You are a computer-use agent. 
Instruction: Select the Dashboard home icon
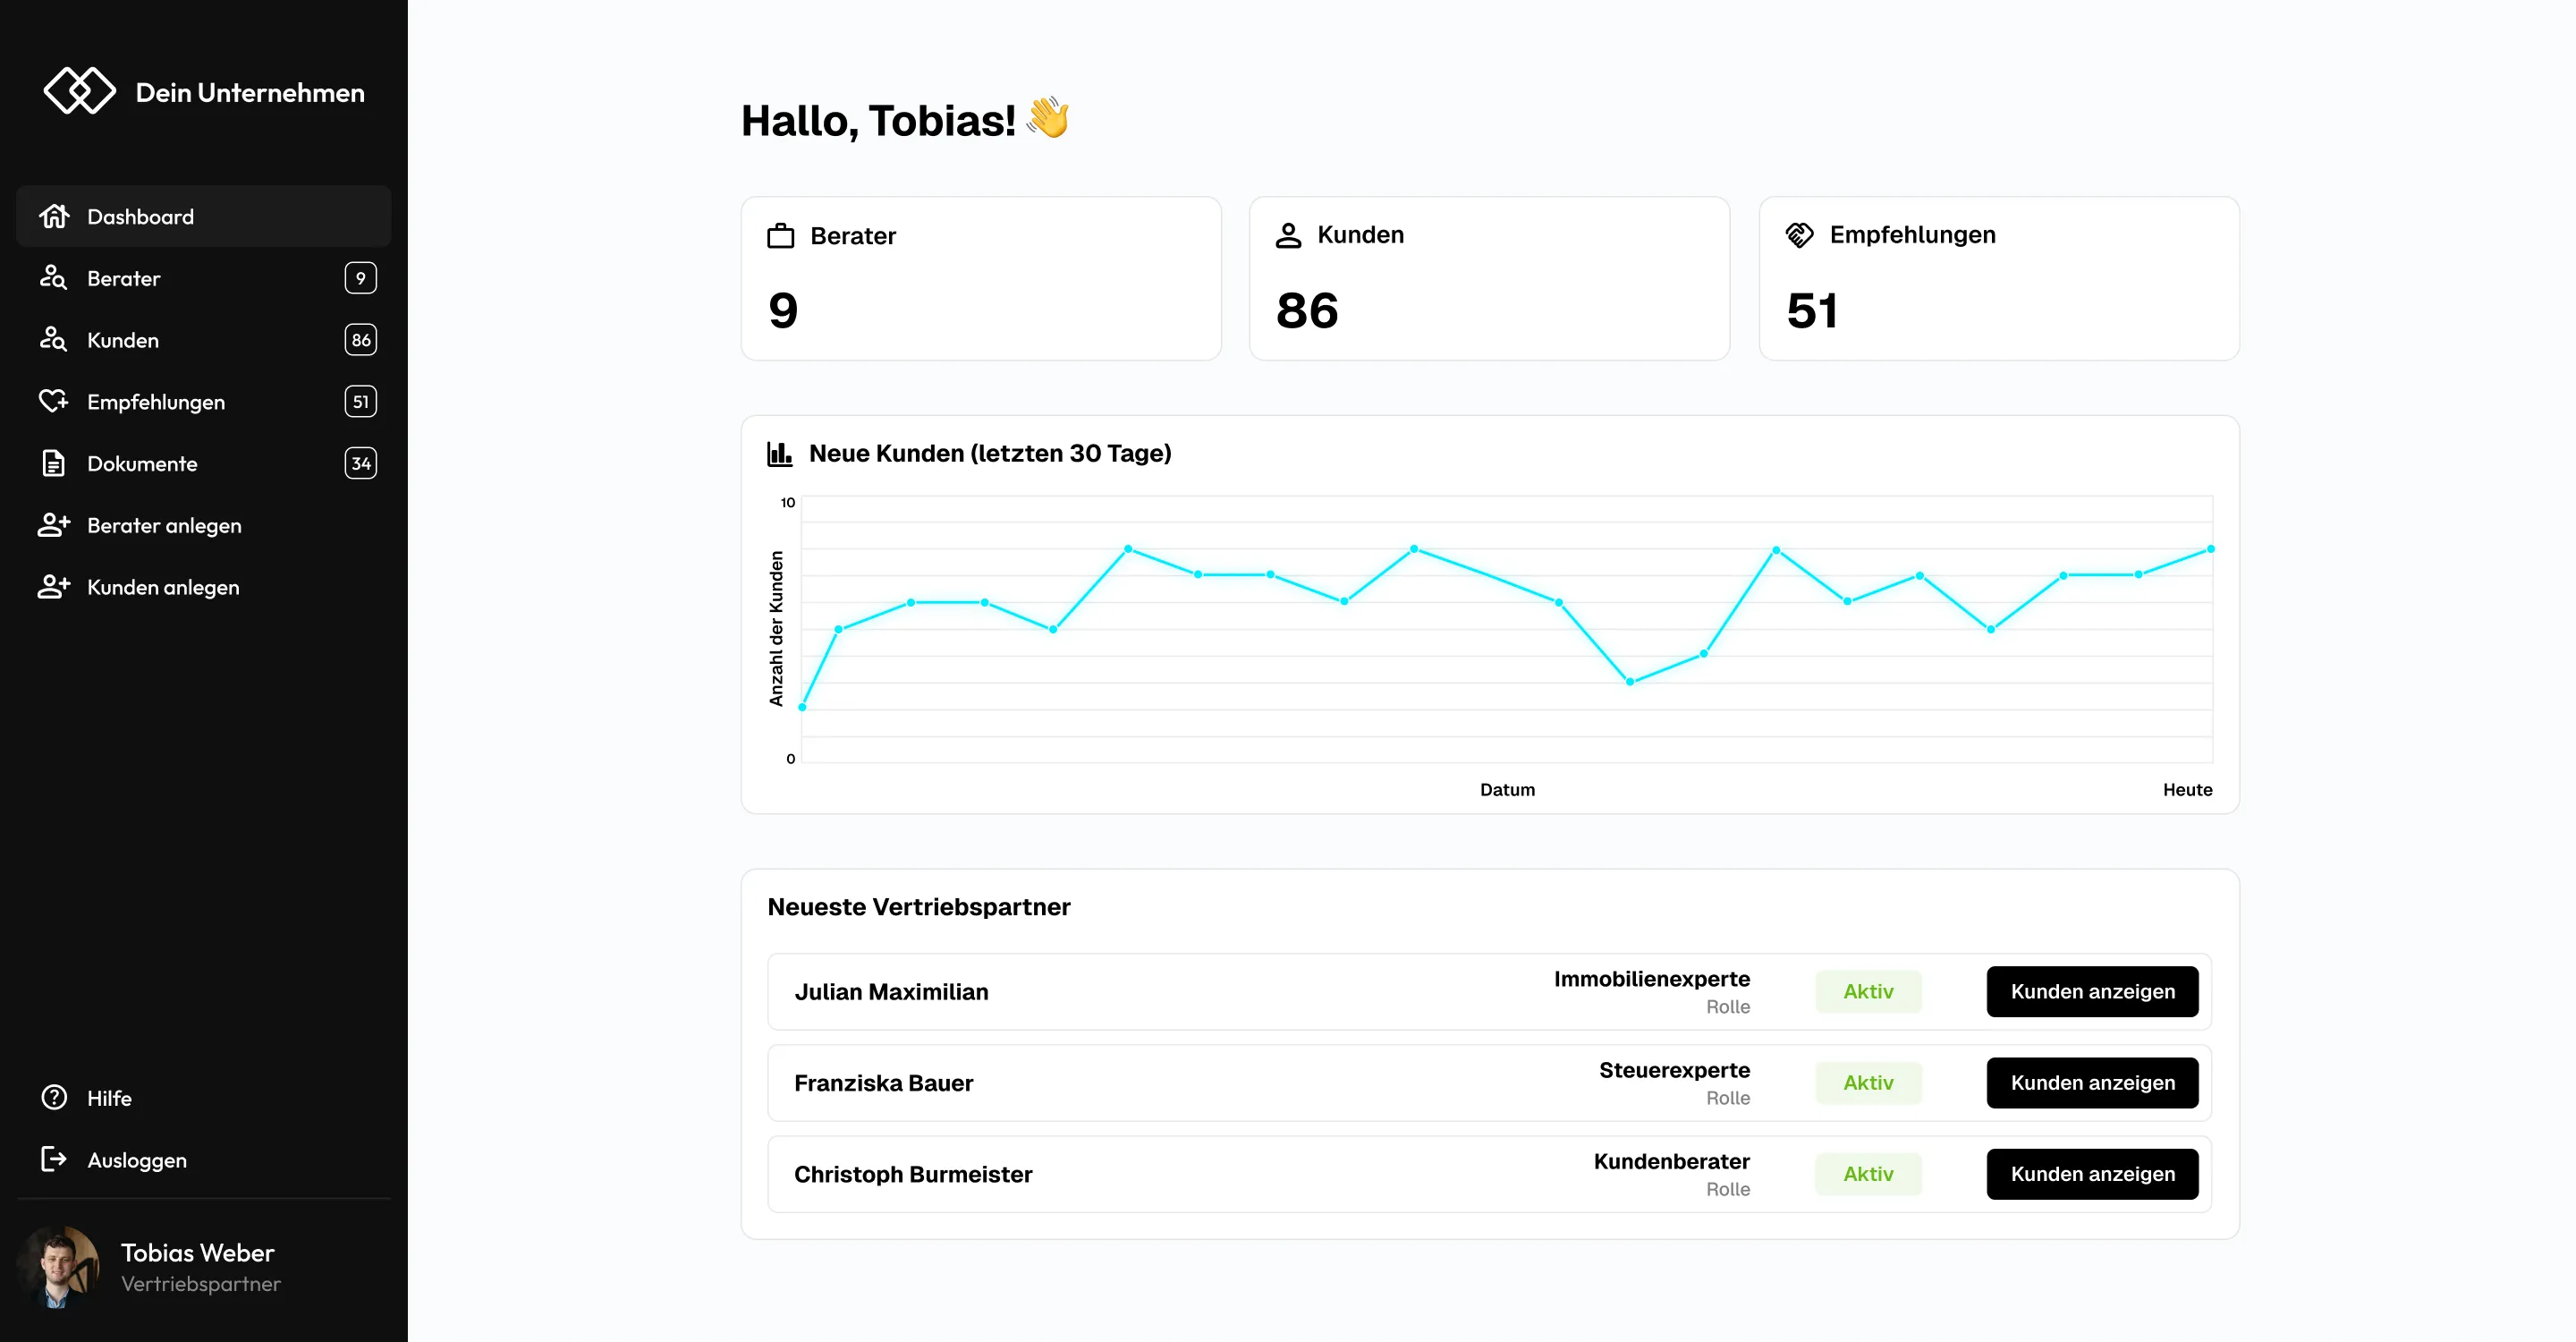53,216
